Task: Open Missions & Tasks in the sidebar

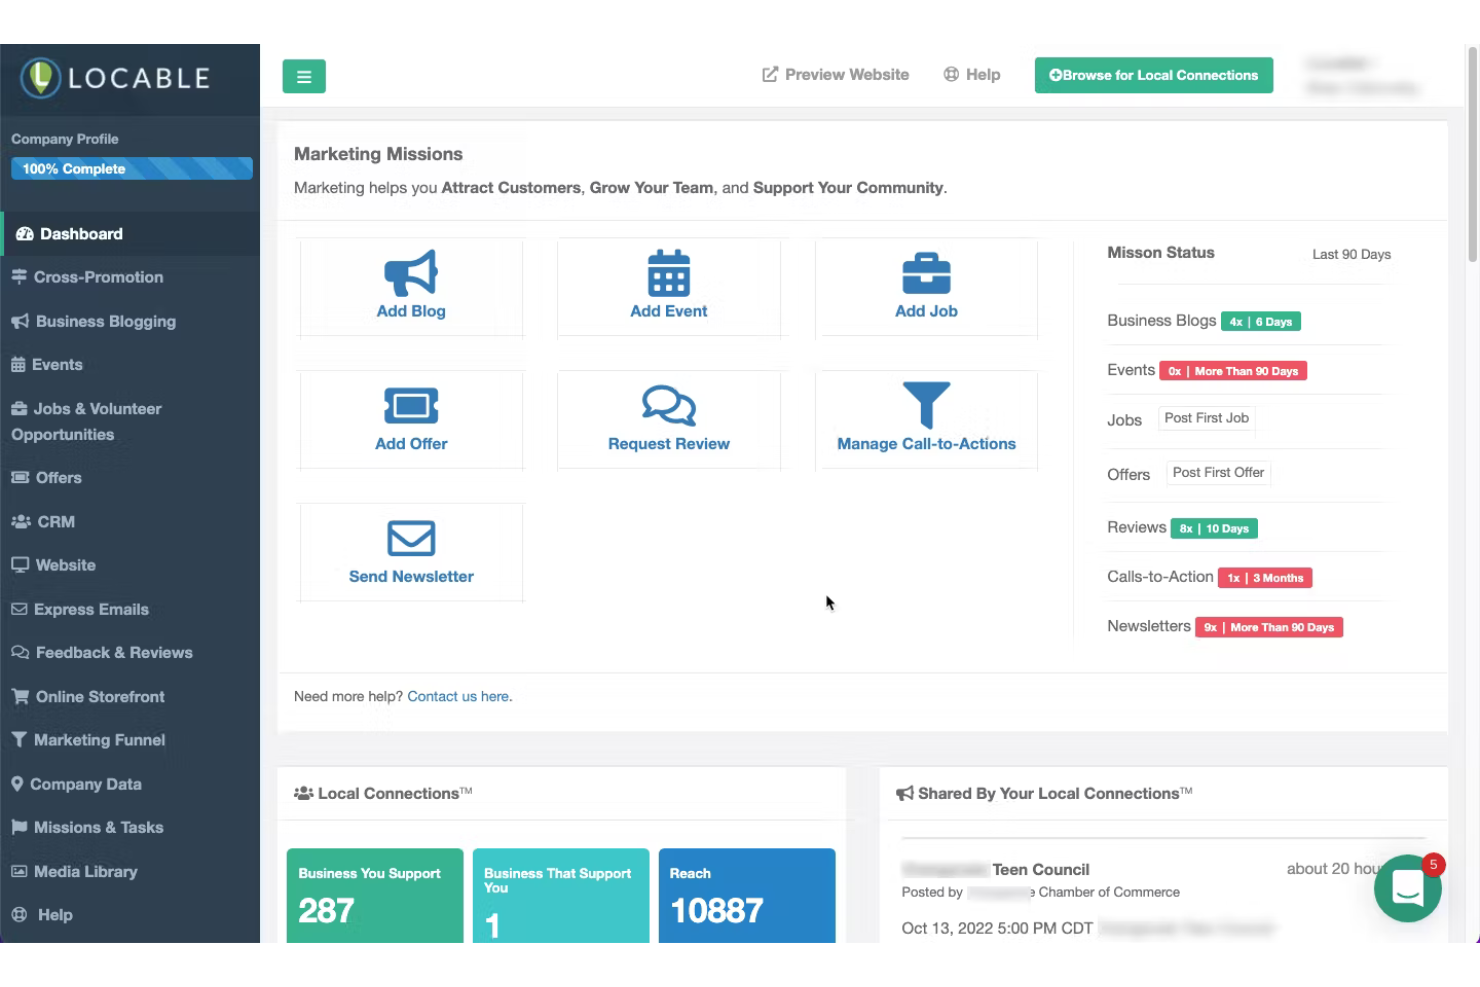Action: [130, 828]
